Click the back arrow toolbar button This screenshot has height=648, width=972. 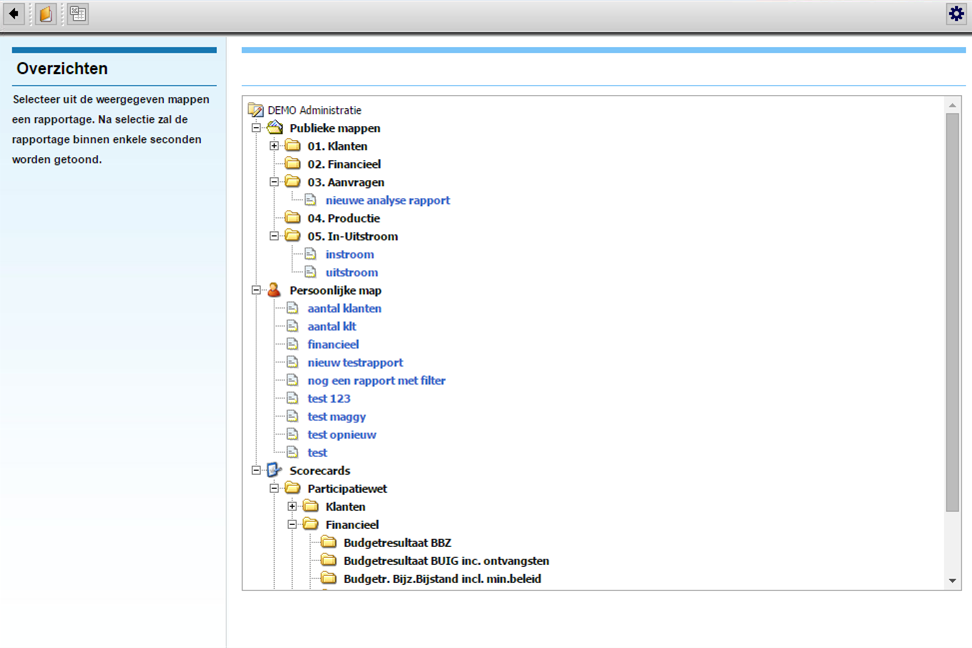15,14
